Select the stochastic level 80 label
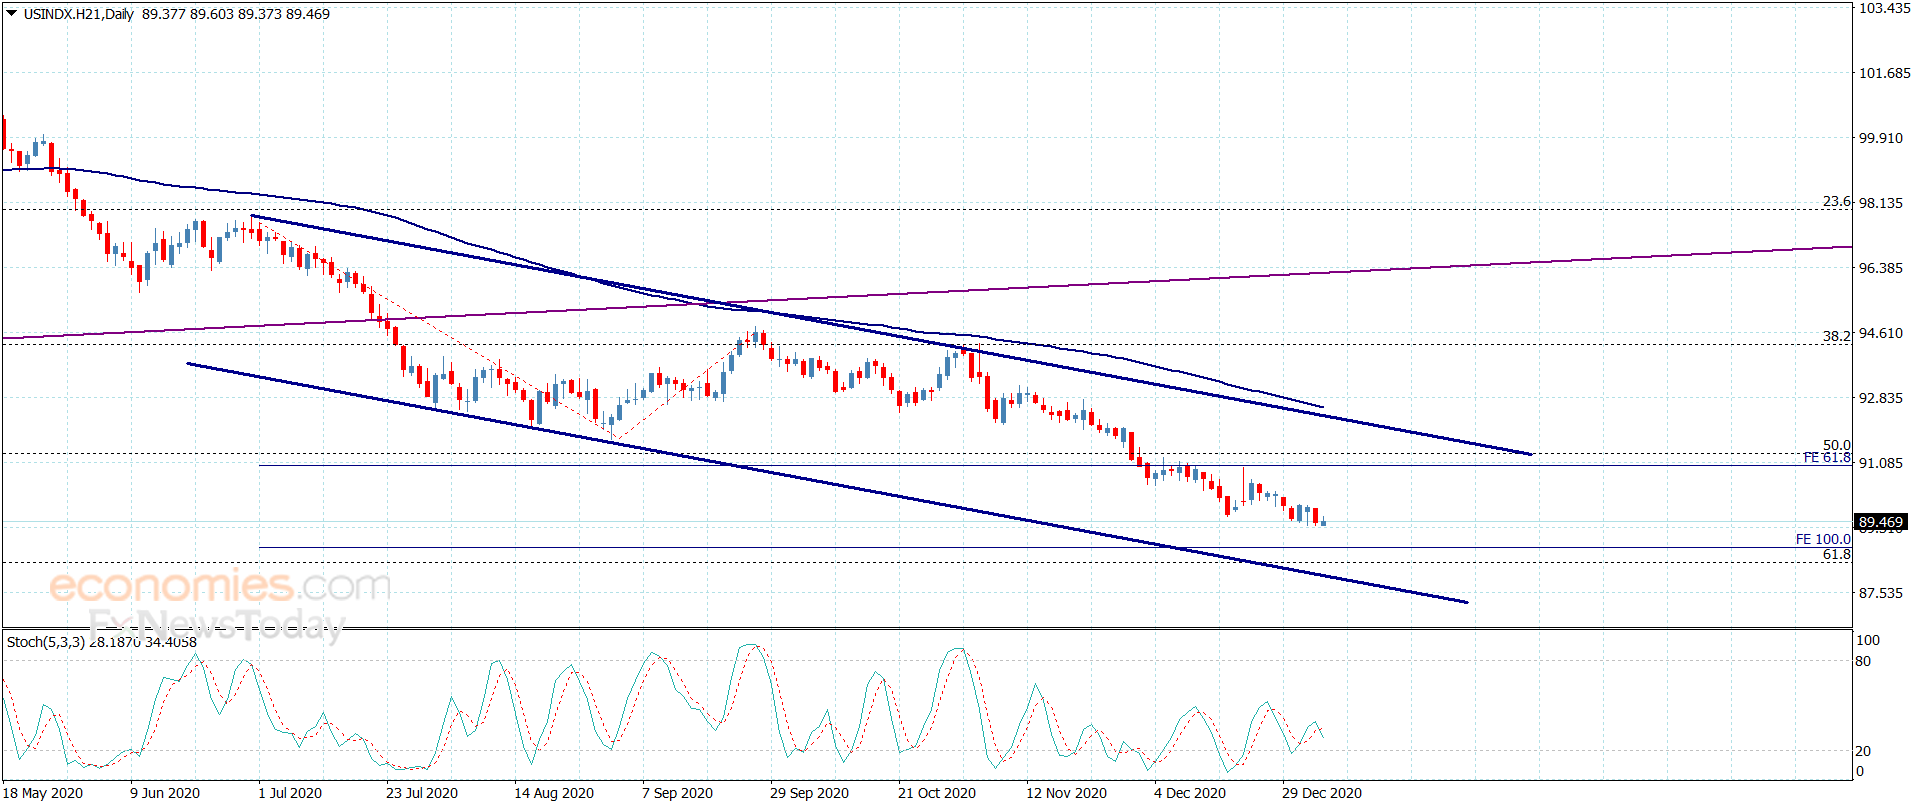The image size is (1916, 807). [1863, 661]
